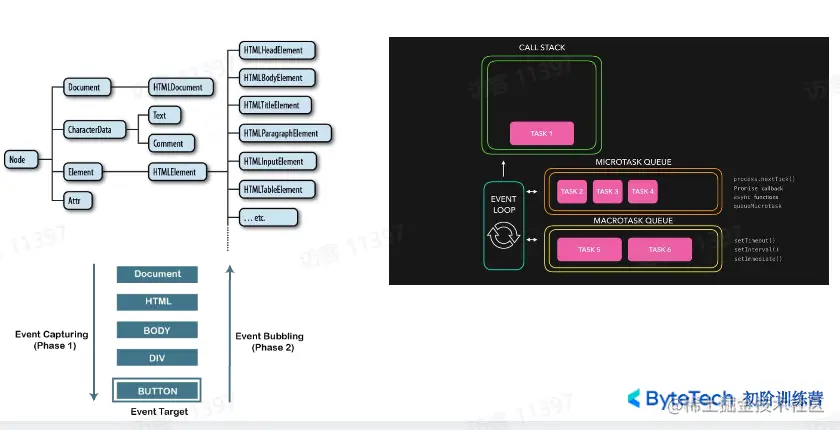Click the Comment node box
This screenshot has width=840, height=430.
(171, 144)
